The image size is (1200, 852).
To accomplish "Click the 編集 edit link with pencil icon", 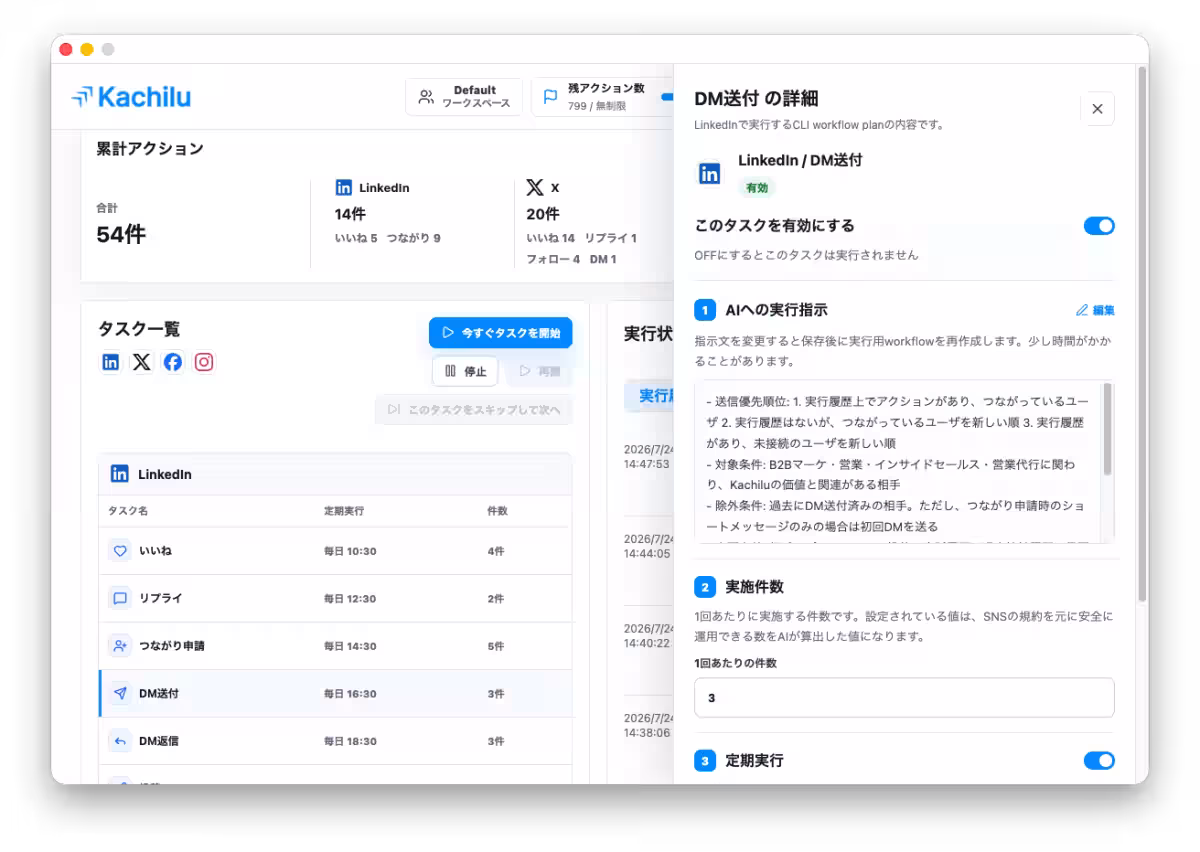I will click(1095, 310).
